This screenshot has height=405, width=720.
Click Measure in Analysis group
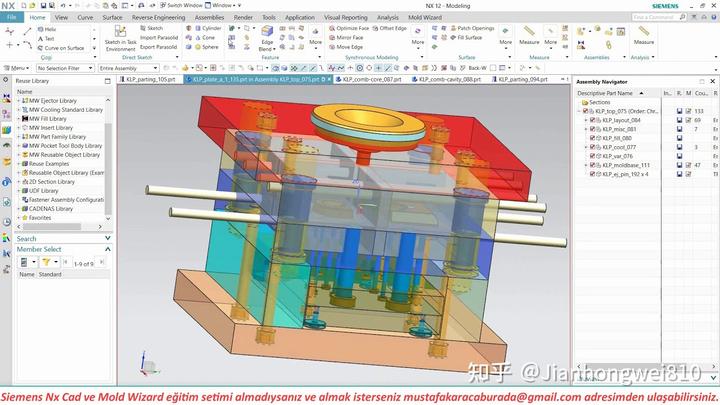(643, 35)
